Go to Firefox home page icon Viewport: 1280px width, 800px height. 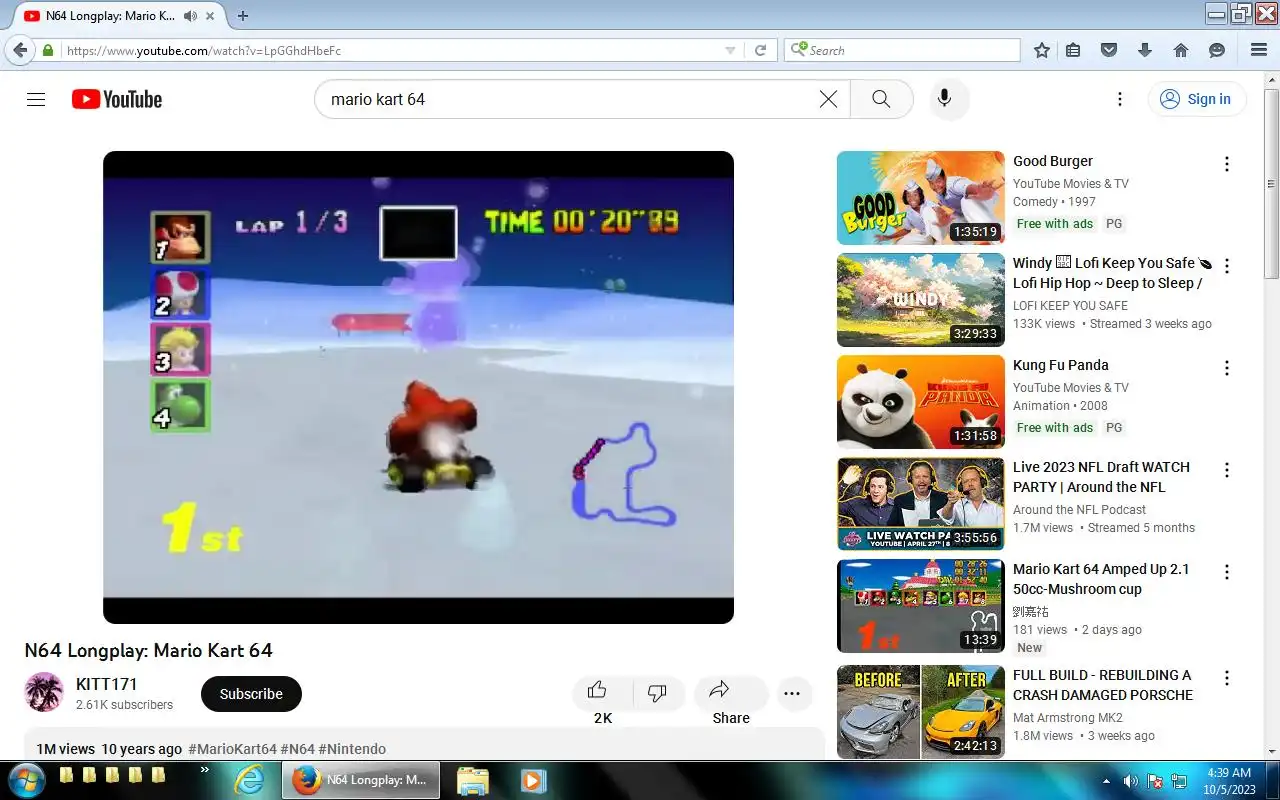(x=1181, y=50)
